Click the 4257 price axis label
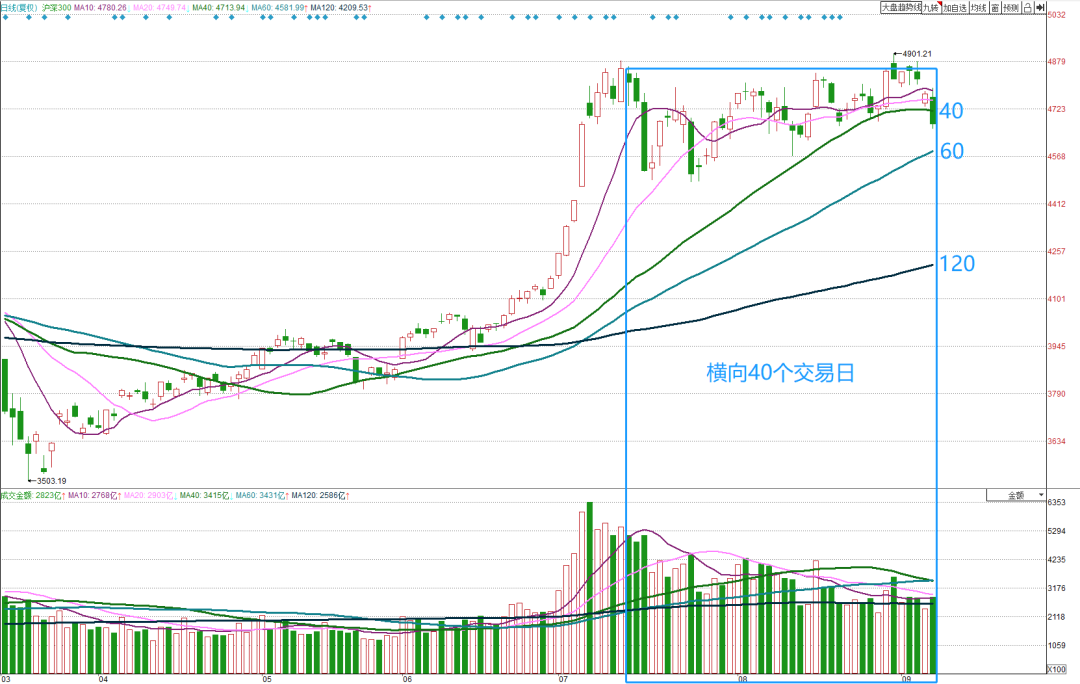 click(x=1057, y=251)
